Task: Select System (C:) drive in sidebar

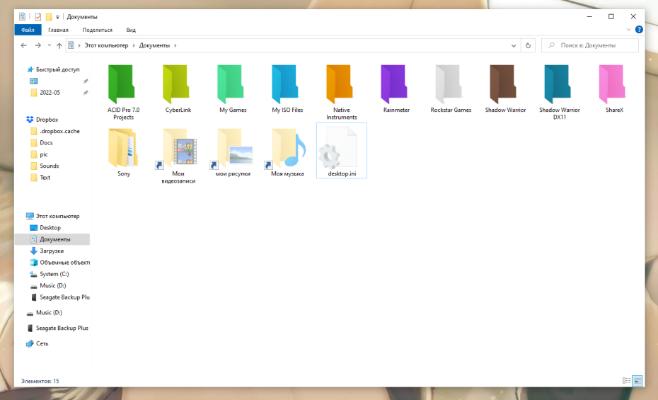Action: point(54,274)
